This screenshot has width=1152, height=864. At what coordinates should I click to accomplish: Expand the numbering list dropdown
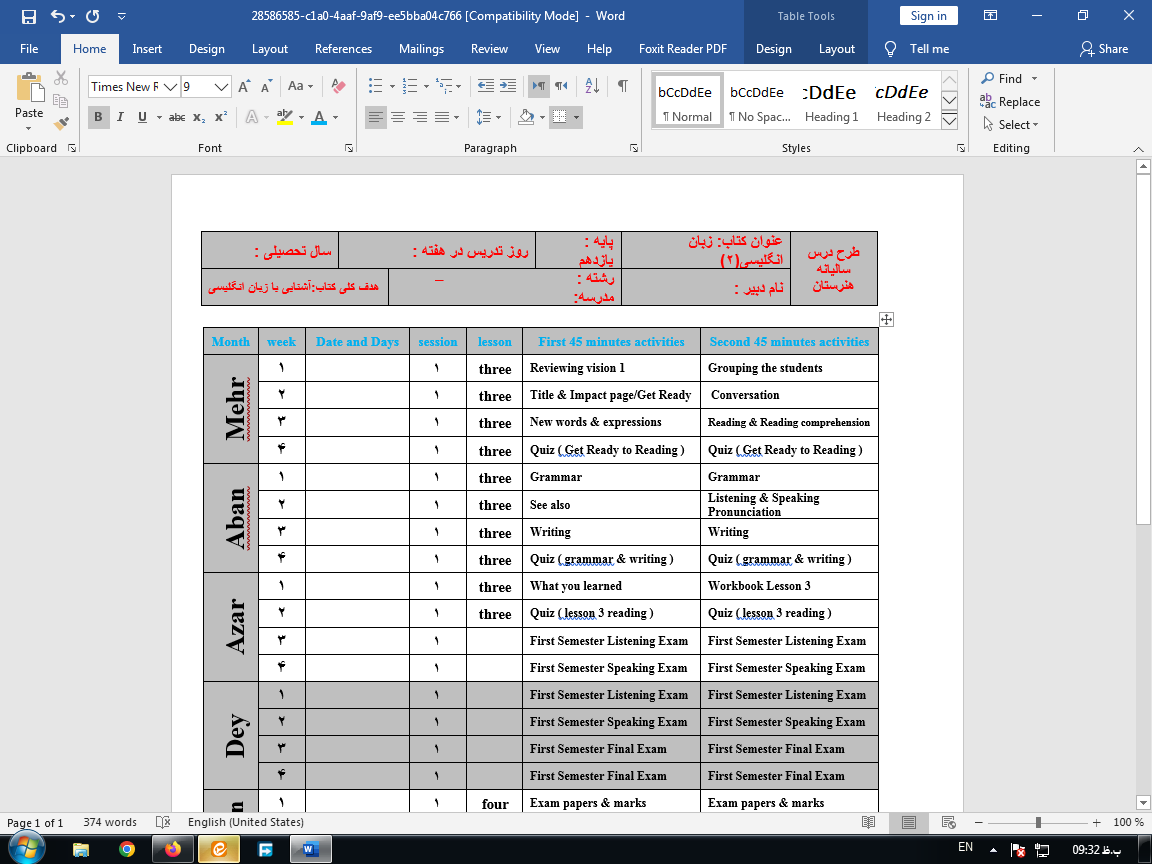click(x=426, y=86)
